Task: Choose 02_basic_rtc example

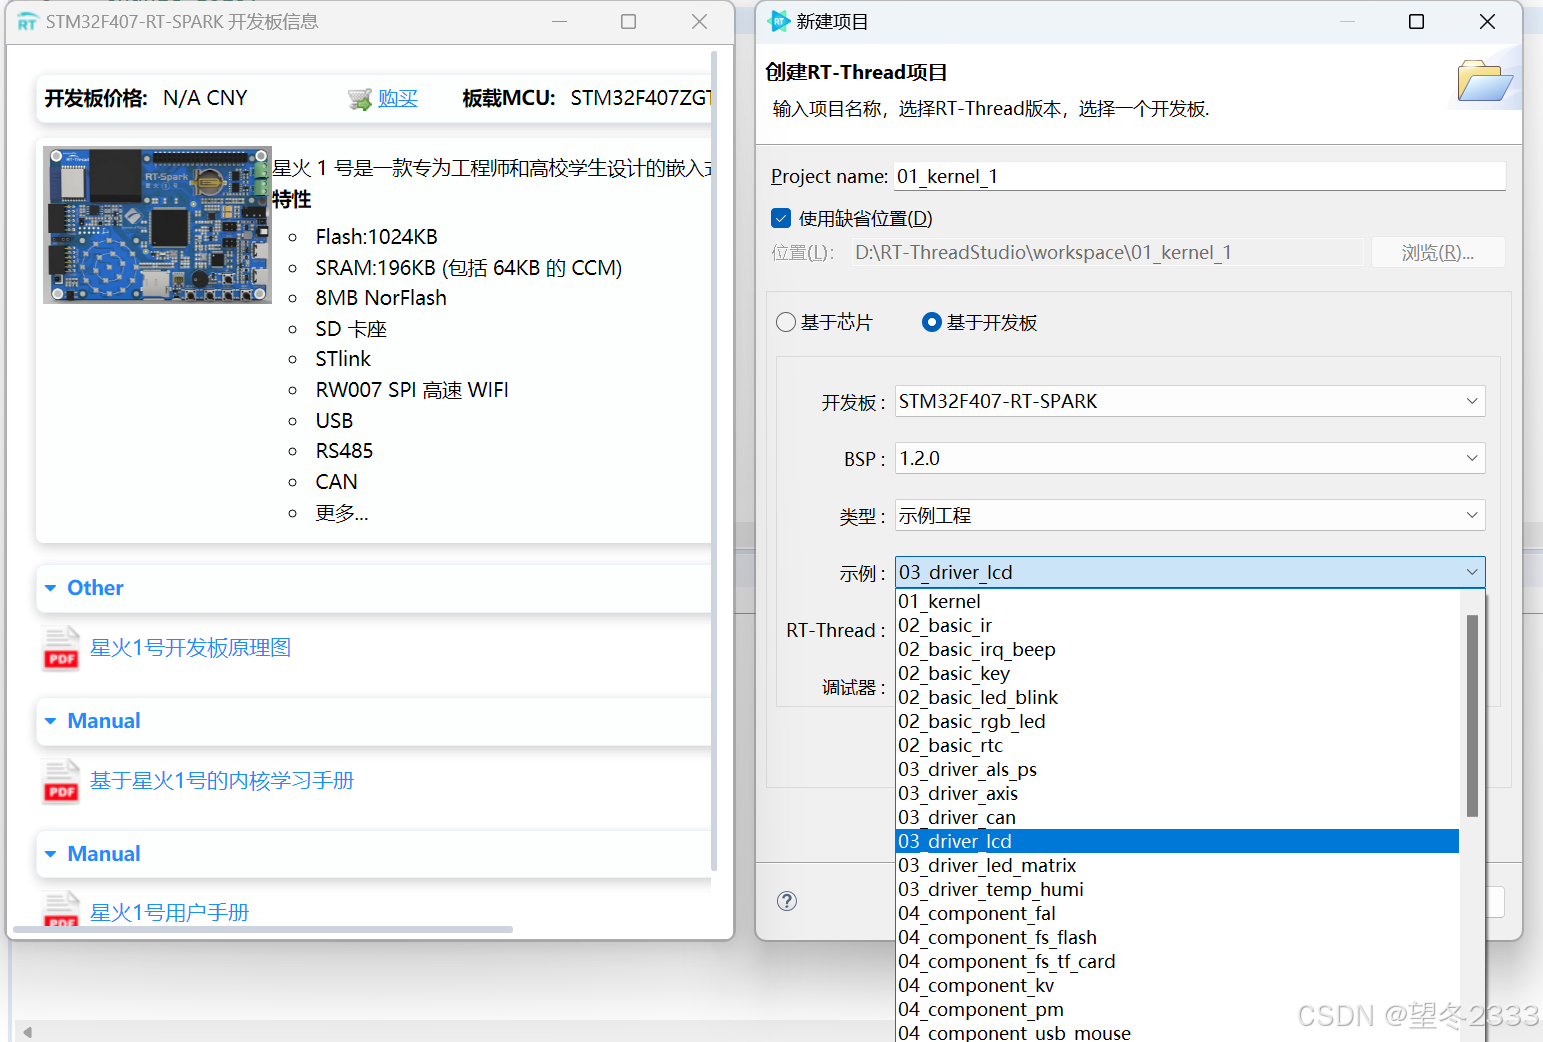Action: coord(1177,745)
